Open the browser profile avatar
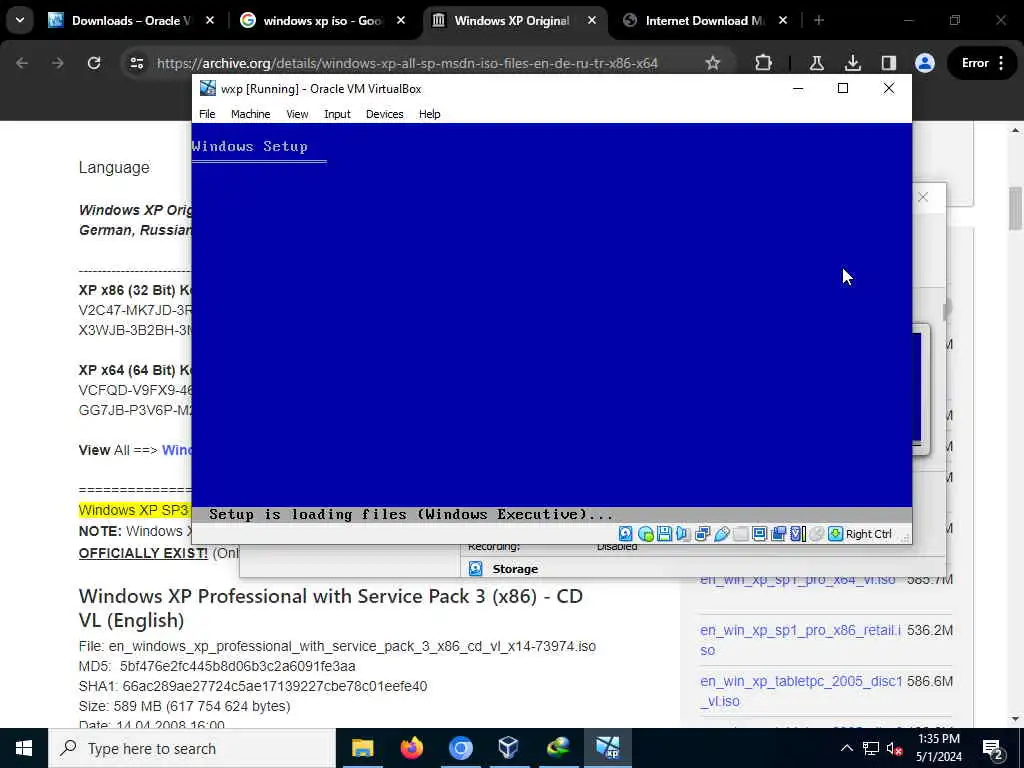Viewport: 1024px width, 768px height. pos(925,63)
